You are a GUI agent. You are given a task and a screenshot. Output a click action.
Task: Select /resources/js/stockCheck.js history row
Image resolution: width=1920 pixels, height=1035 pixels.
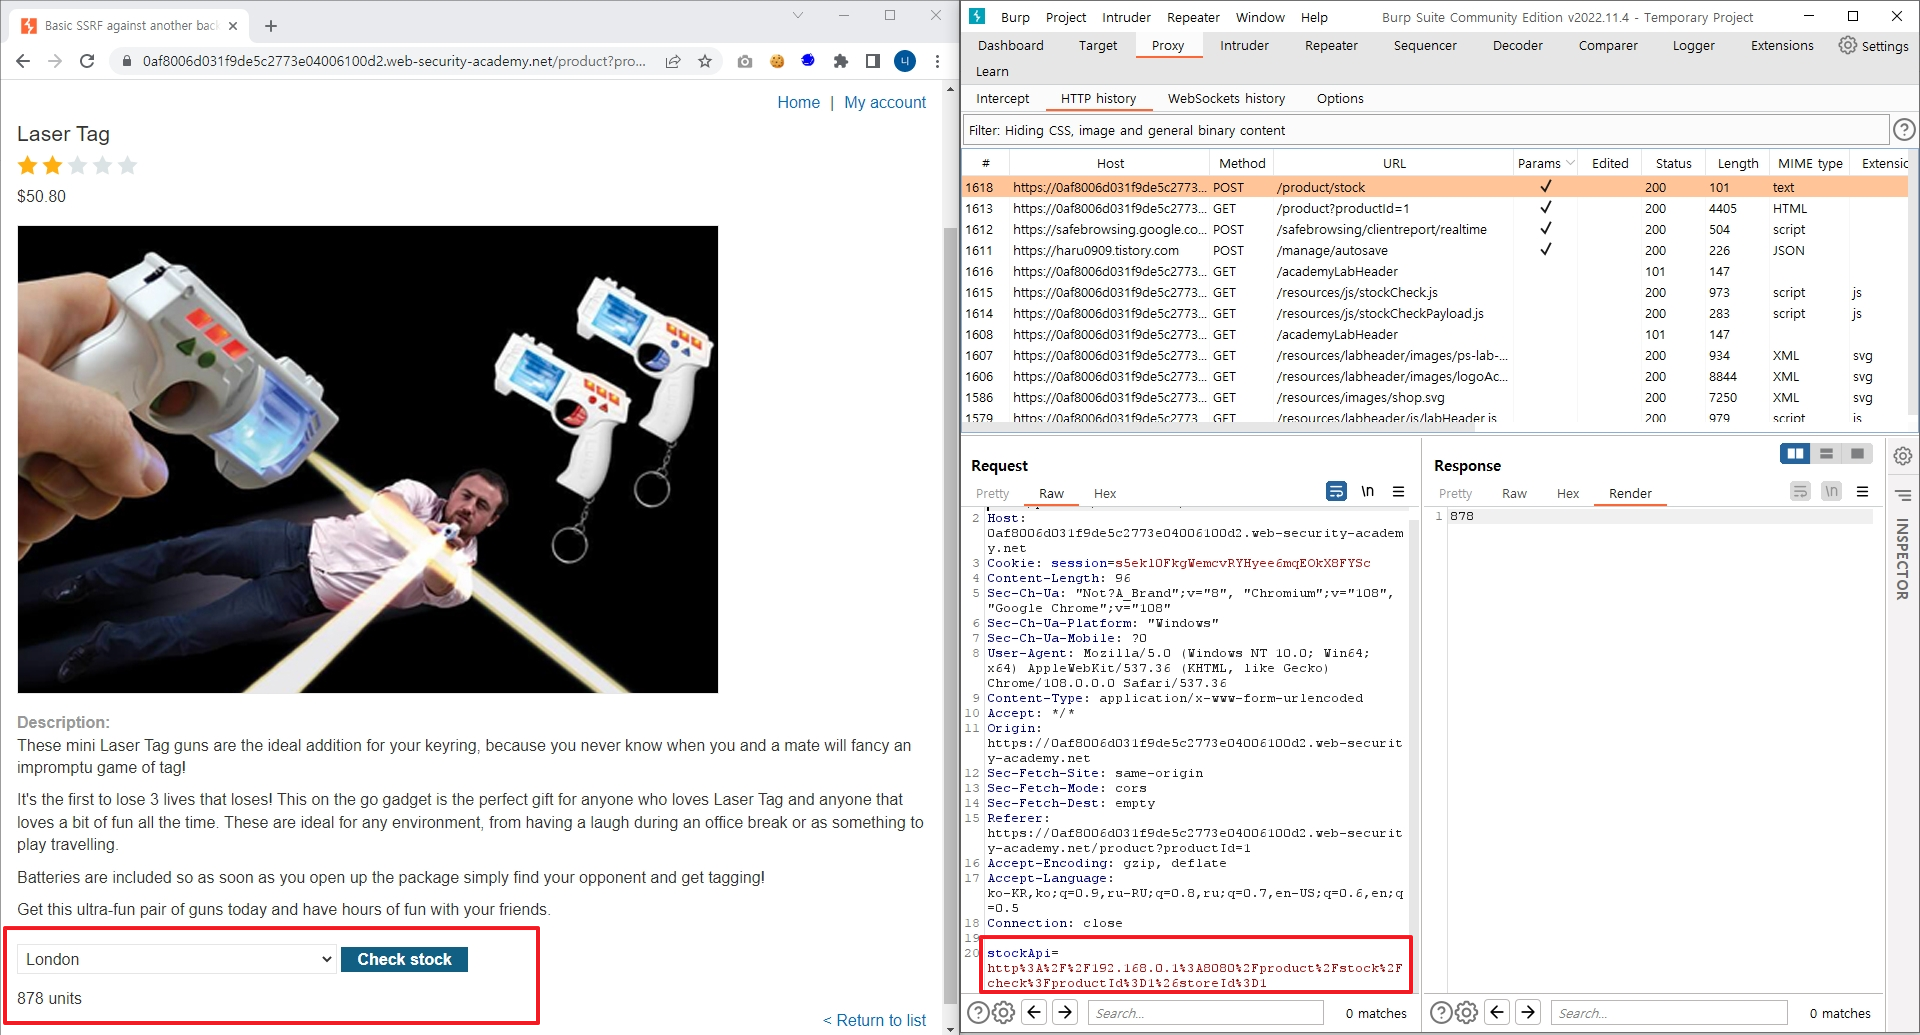1435,292
